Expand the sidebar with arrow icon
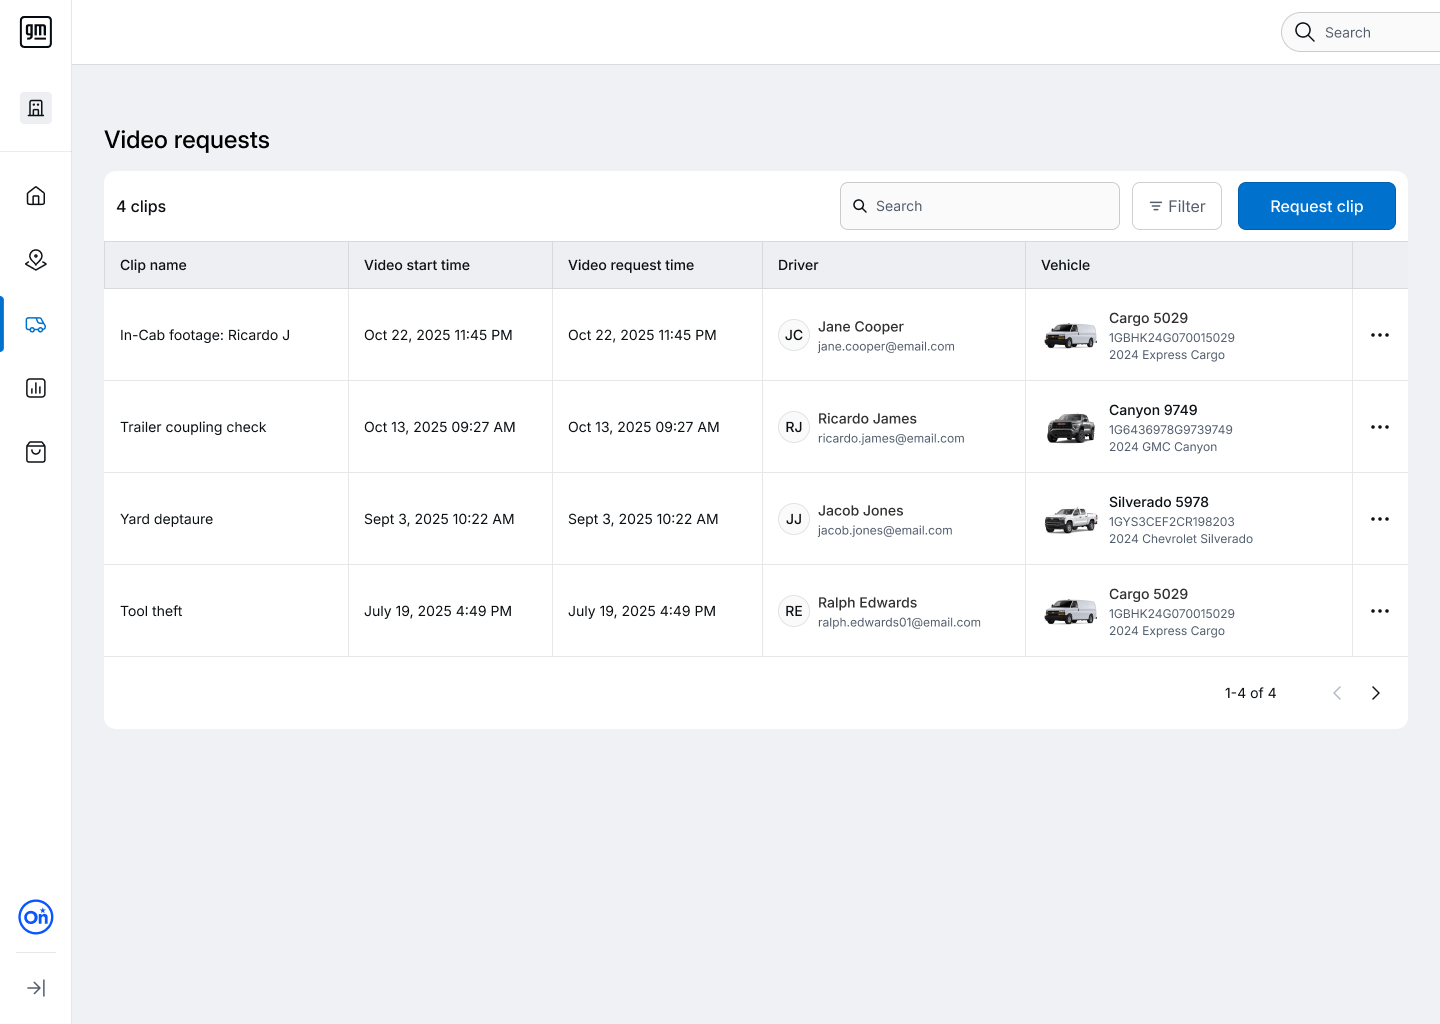This screenshot has width=1440, height=1024. [36, 988]
